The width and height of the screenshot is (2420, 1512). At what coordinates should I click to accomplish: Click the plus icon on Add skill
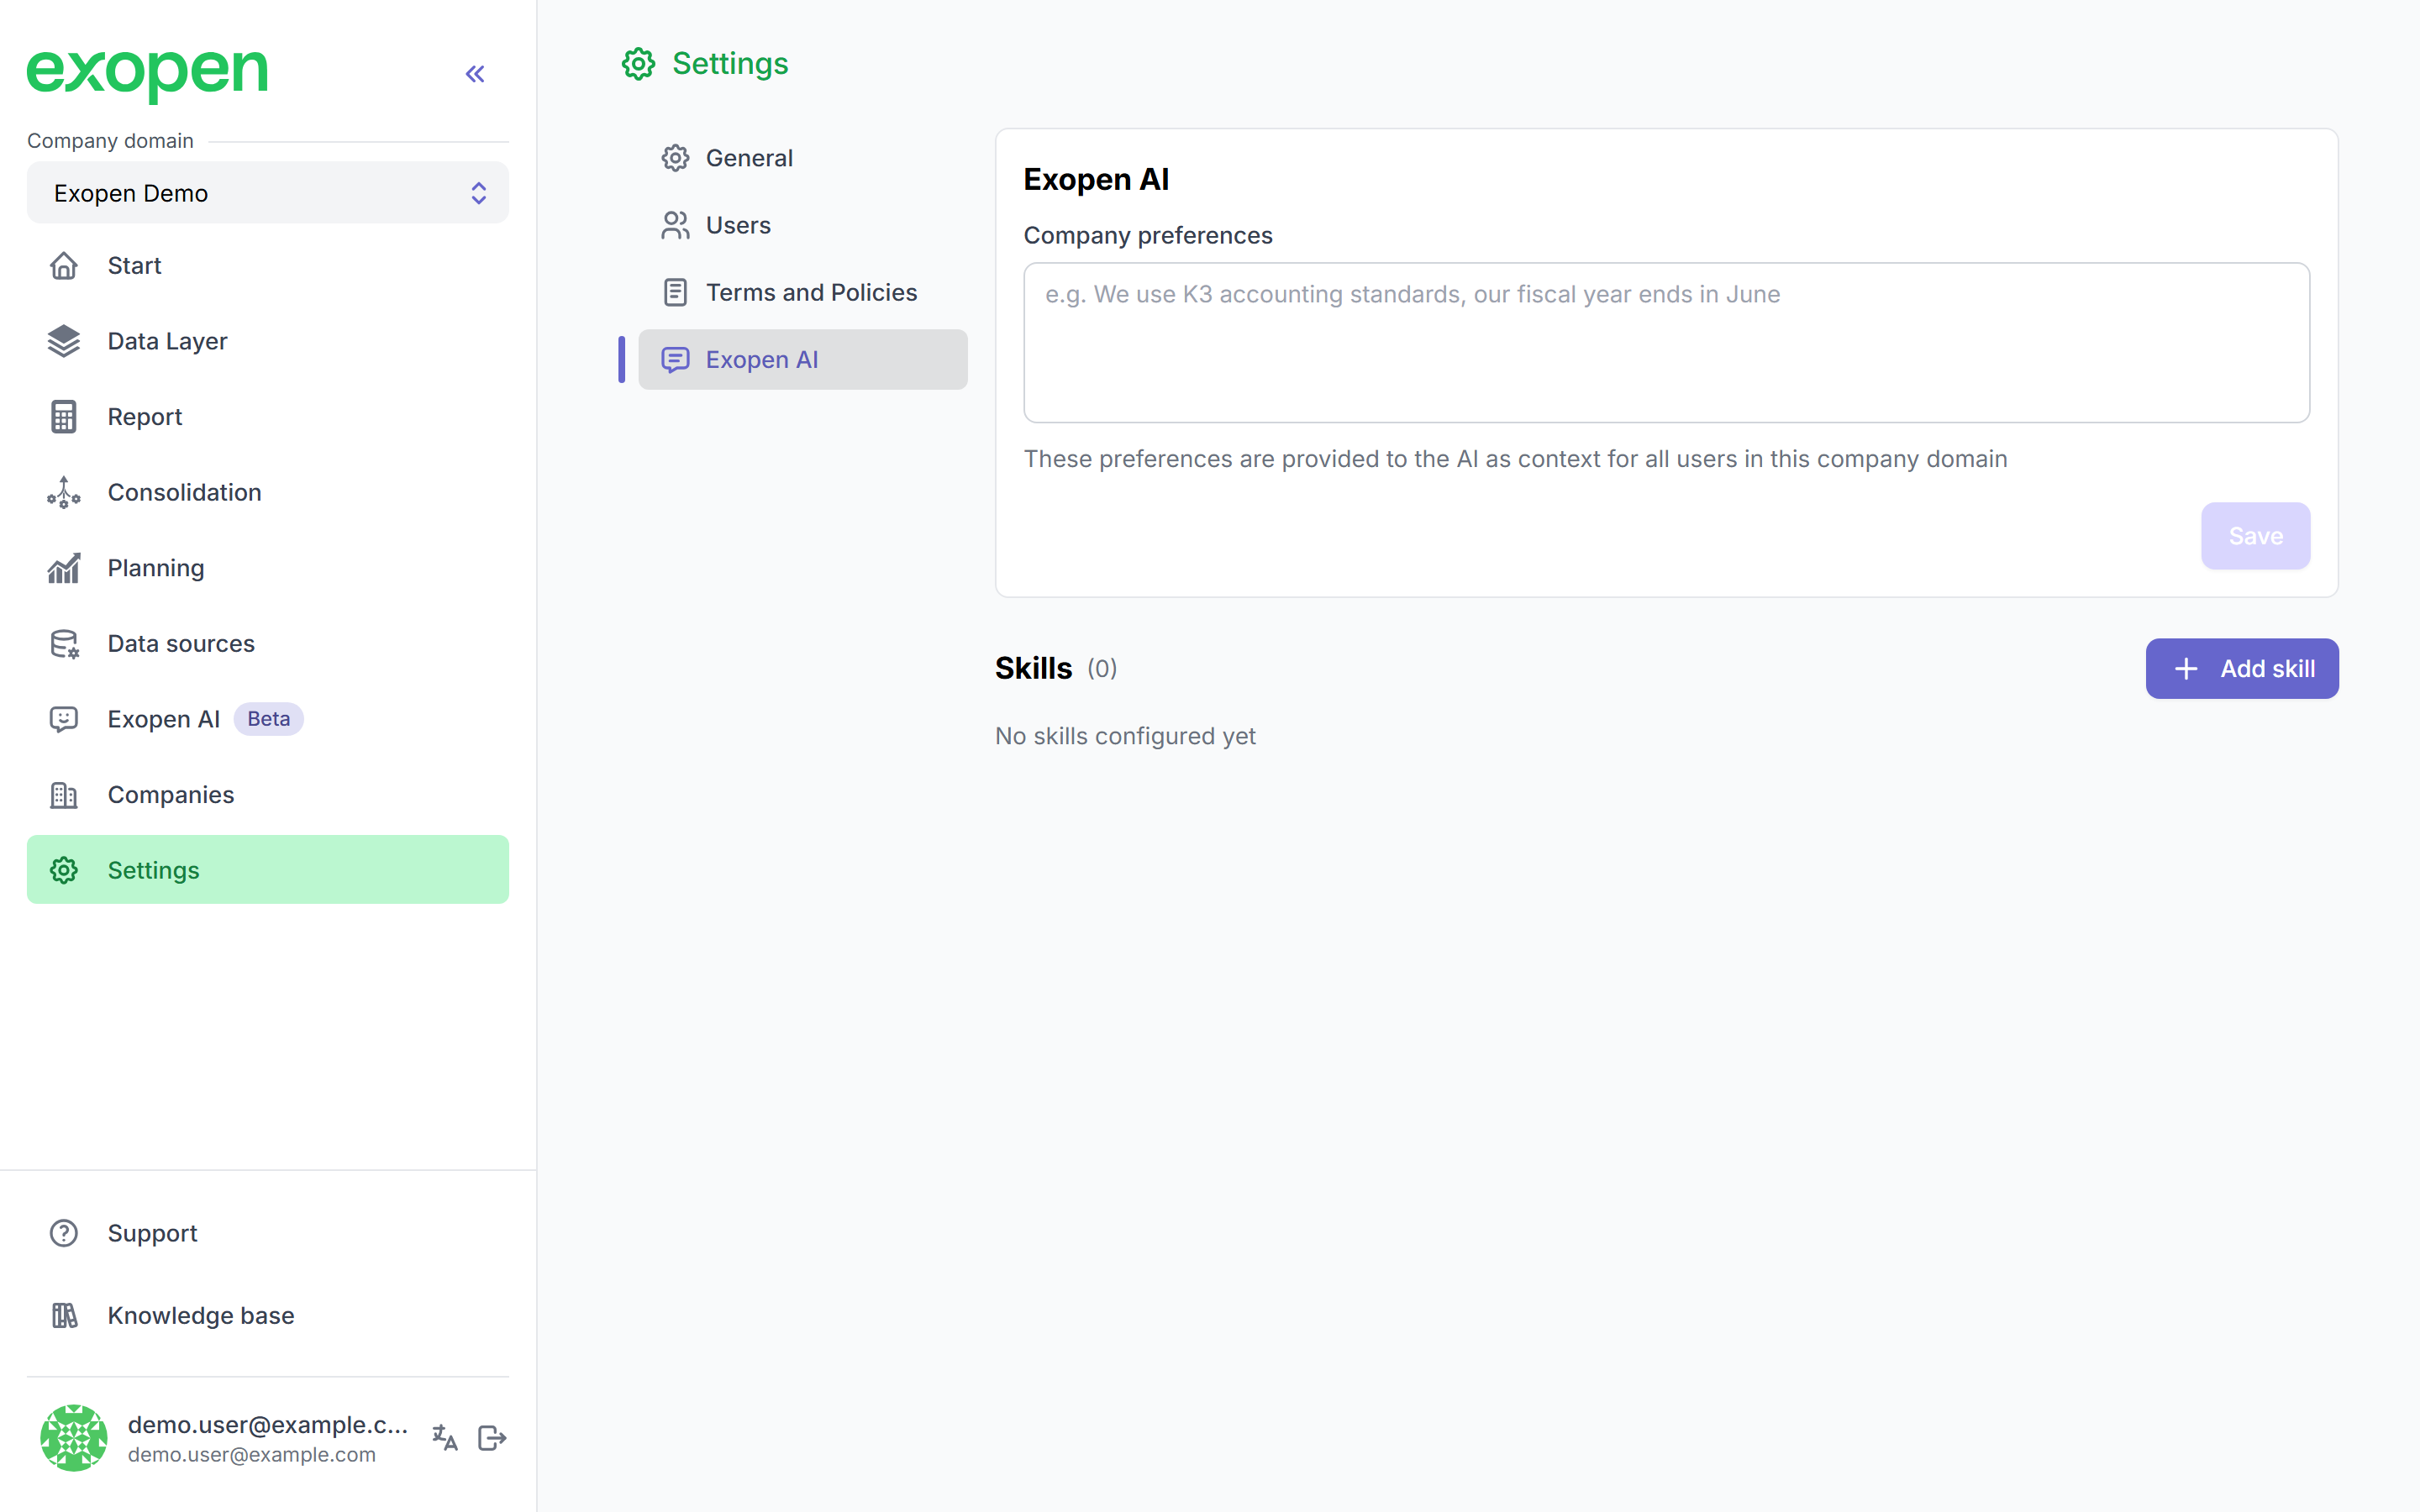(x=2186, y=669)
